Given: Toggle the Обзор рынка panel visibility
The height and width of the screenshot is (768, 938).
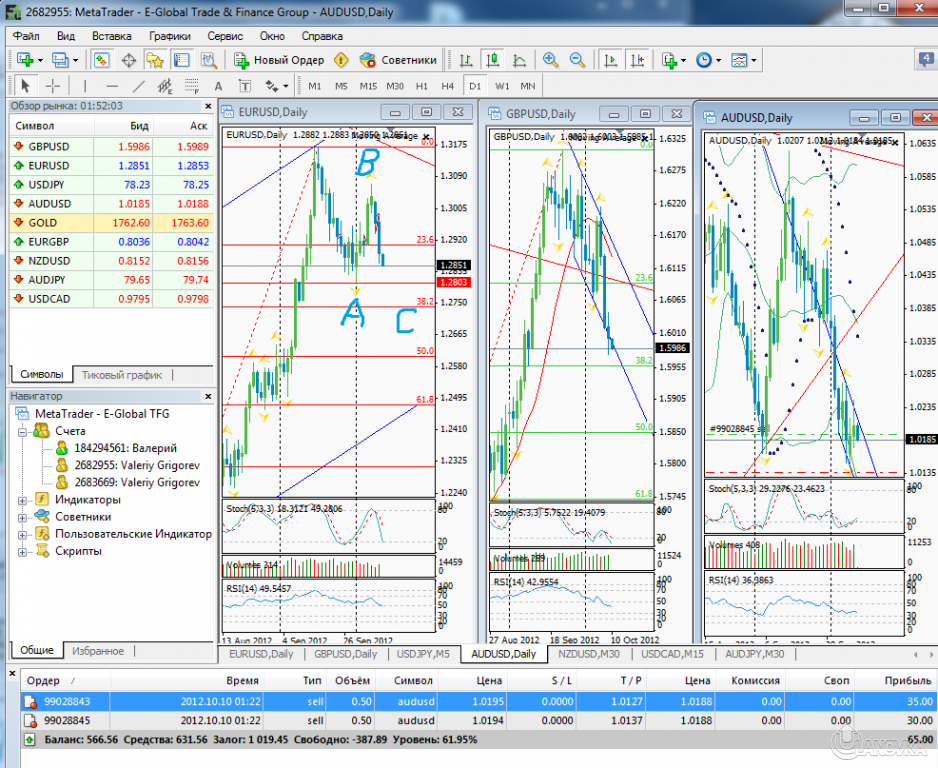Looking at the screenshot, I should click(x=101, y=59).
